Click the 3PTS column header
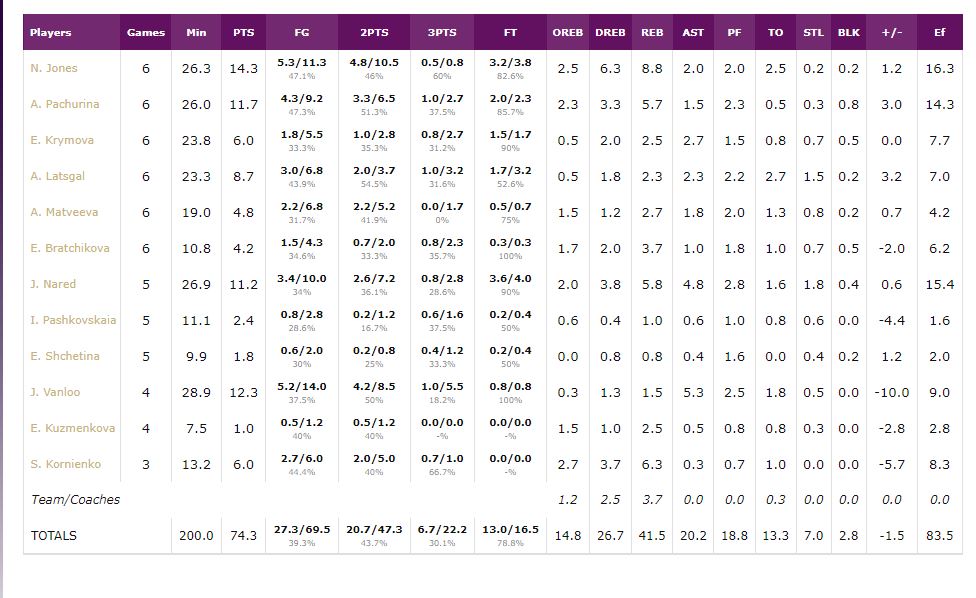This screenshot has height=598, width=976. [x=441, y=32]
